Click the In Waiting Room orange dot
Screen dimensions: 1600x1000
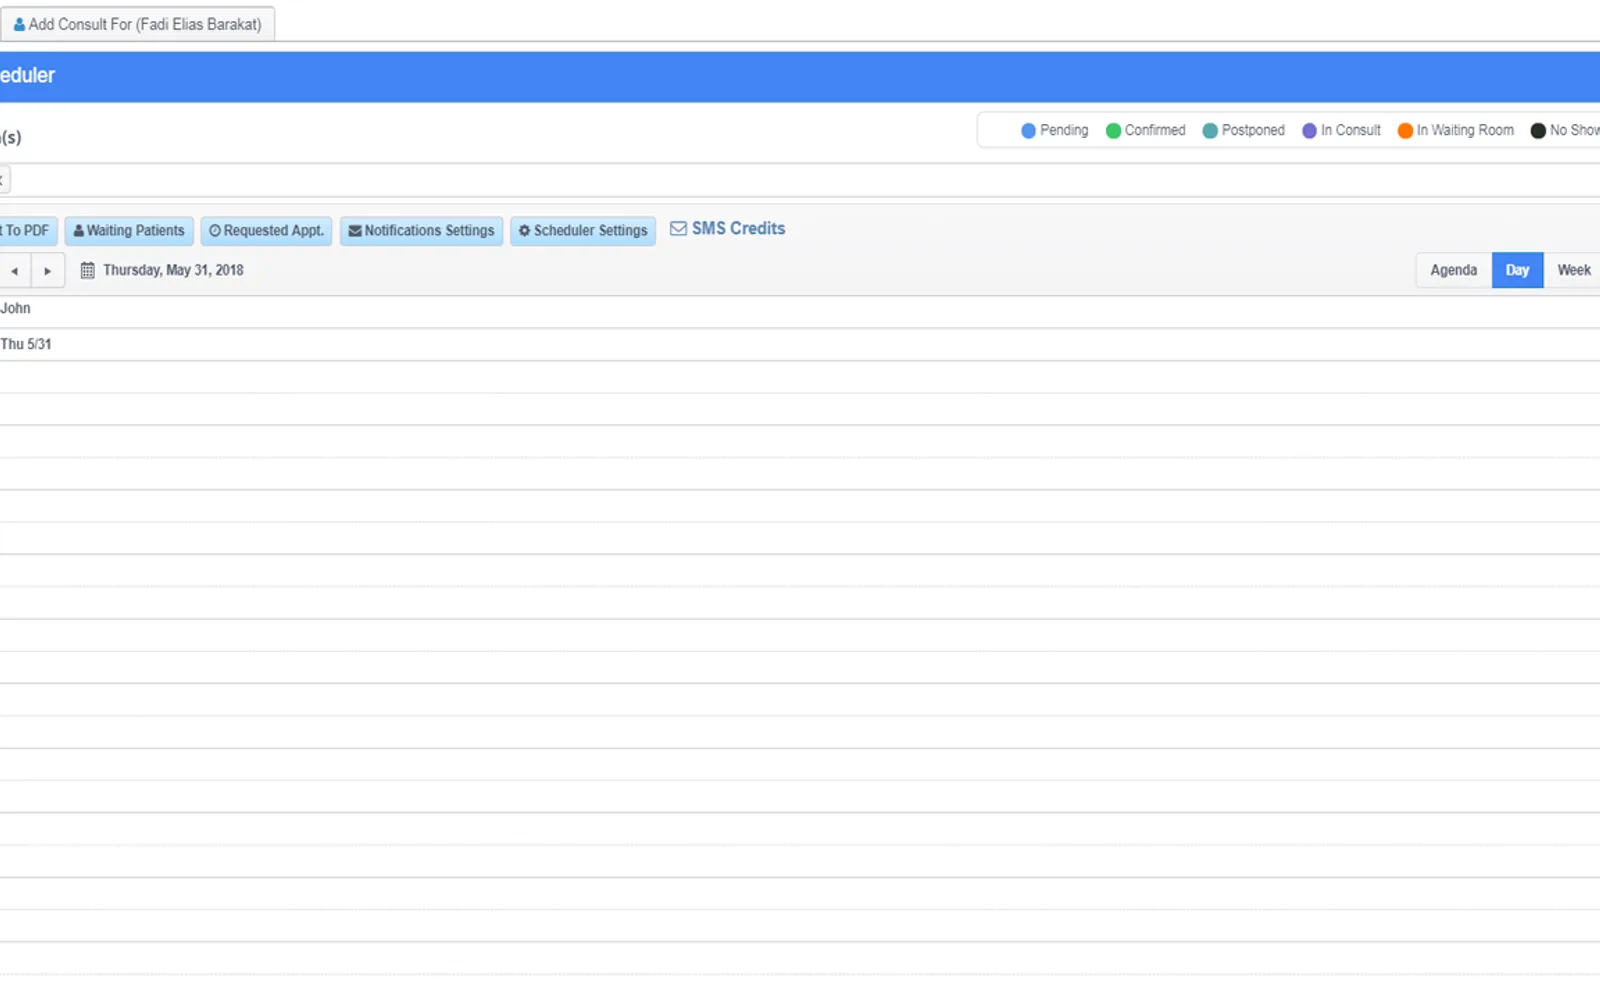pos(1405,131)
